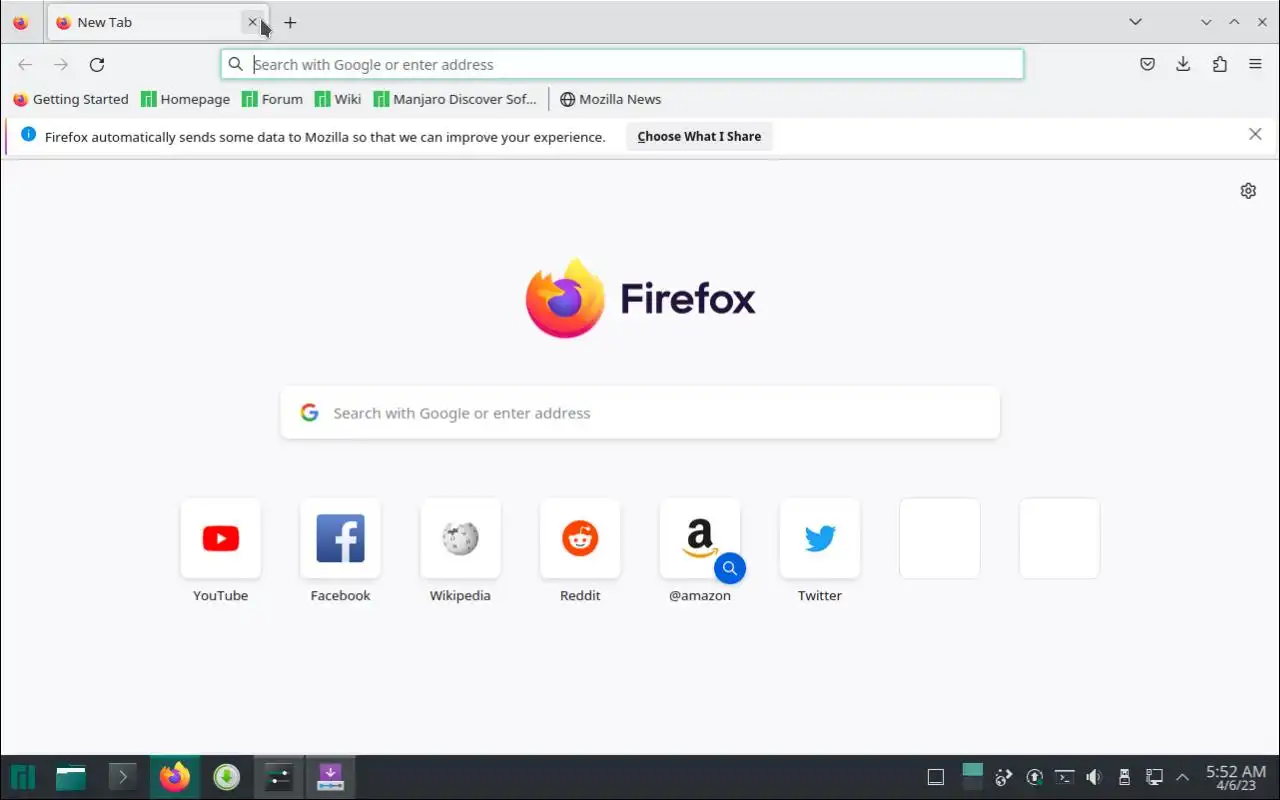Open a new tab with plus button

[x=290, y=22]
